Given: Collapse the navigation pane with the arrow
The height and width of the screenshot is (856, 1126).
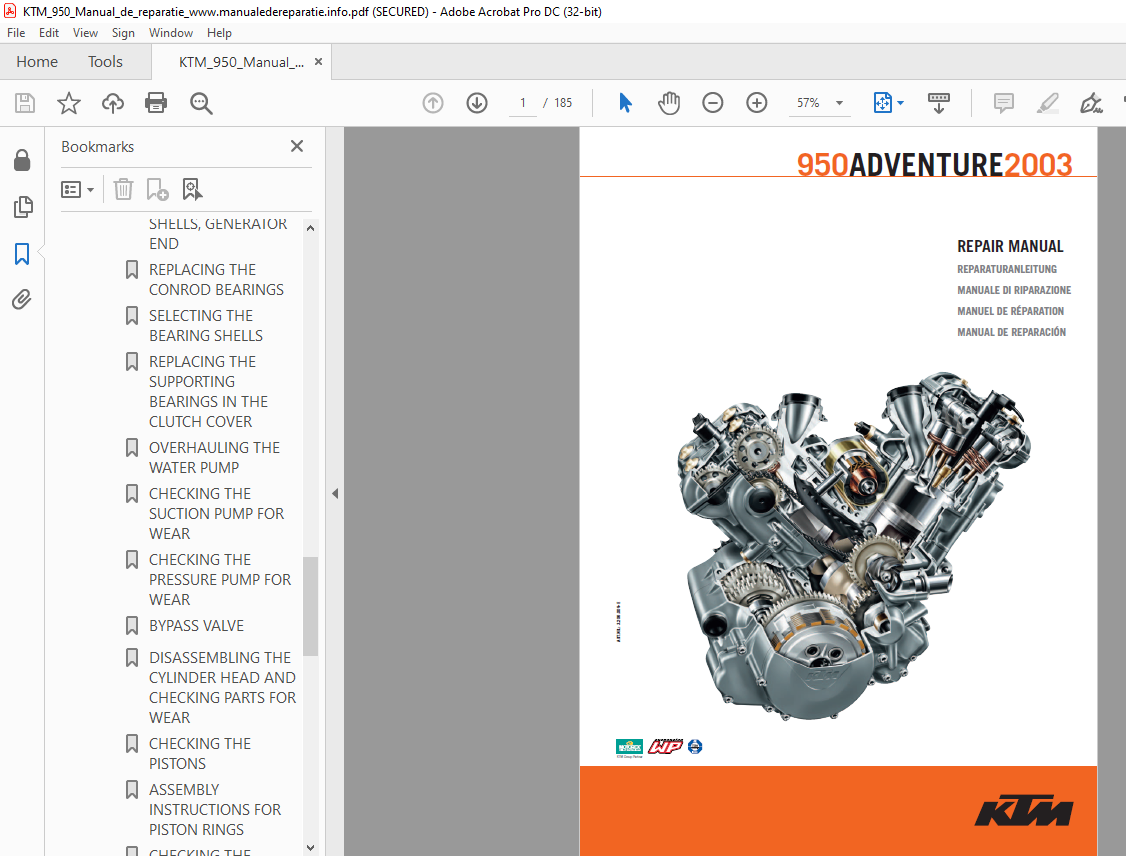Looking at the screenshot, I should 335,494.
